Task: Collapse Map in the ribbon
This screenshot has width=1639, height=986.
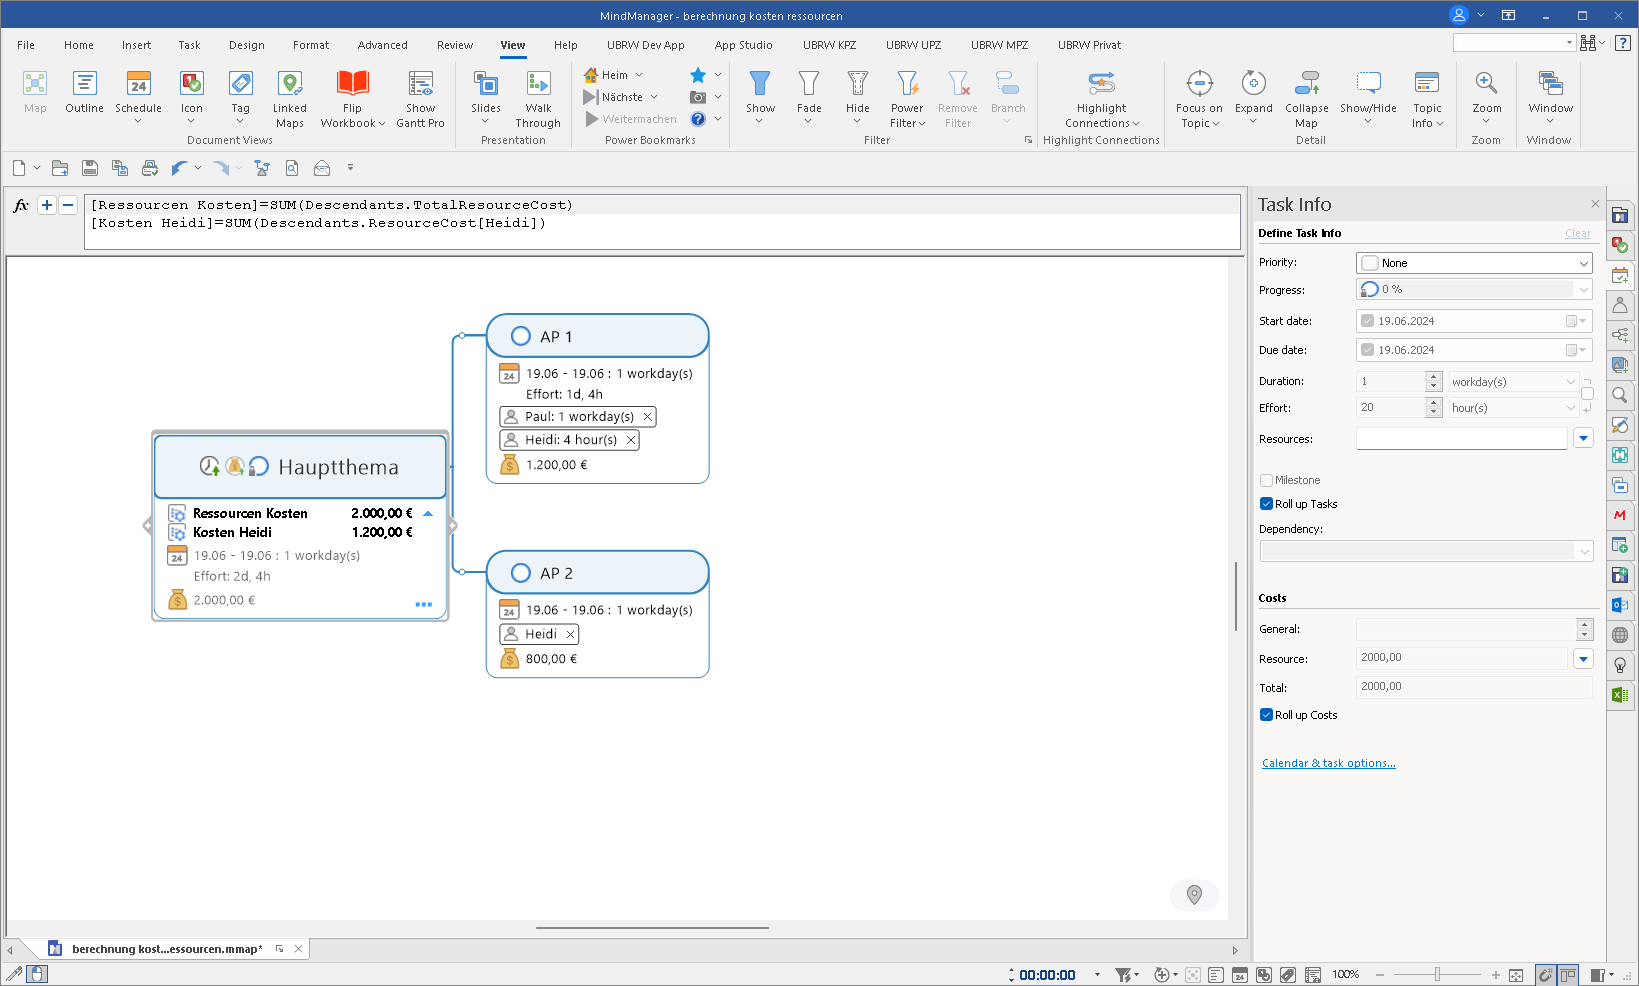Action: [1306, 99]
